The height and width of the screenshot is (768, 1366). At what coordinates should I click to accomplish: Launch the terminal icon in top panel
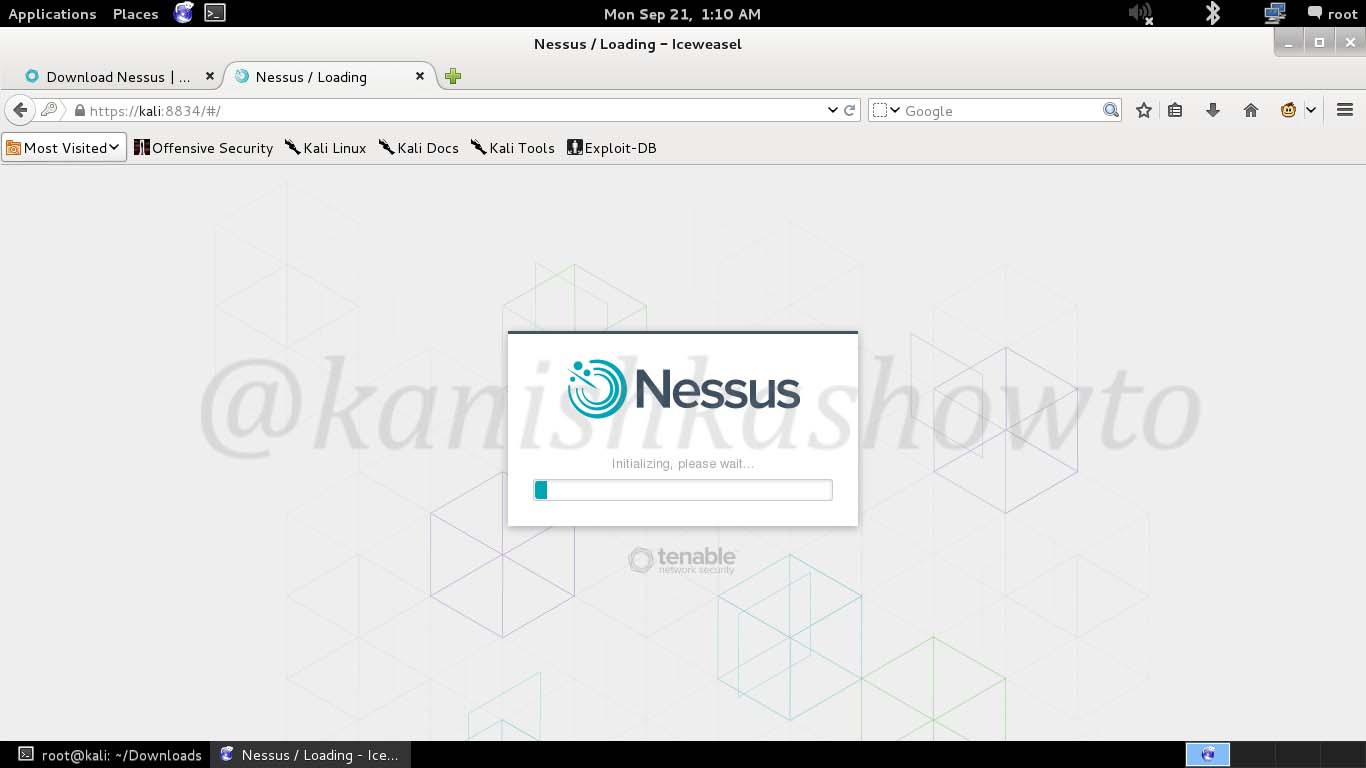(215, 13)
